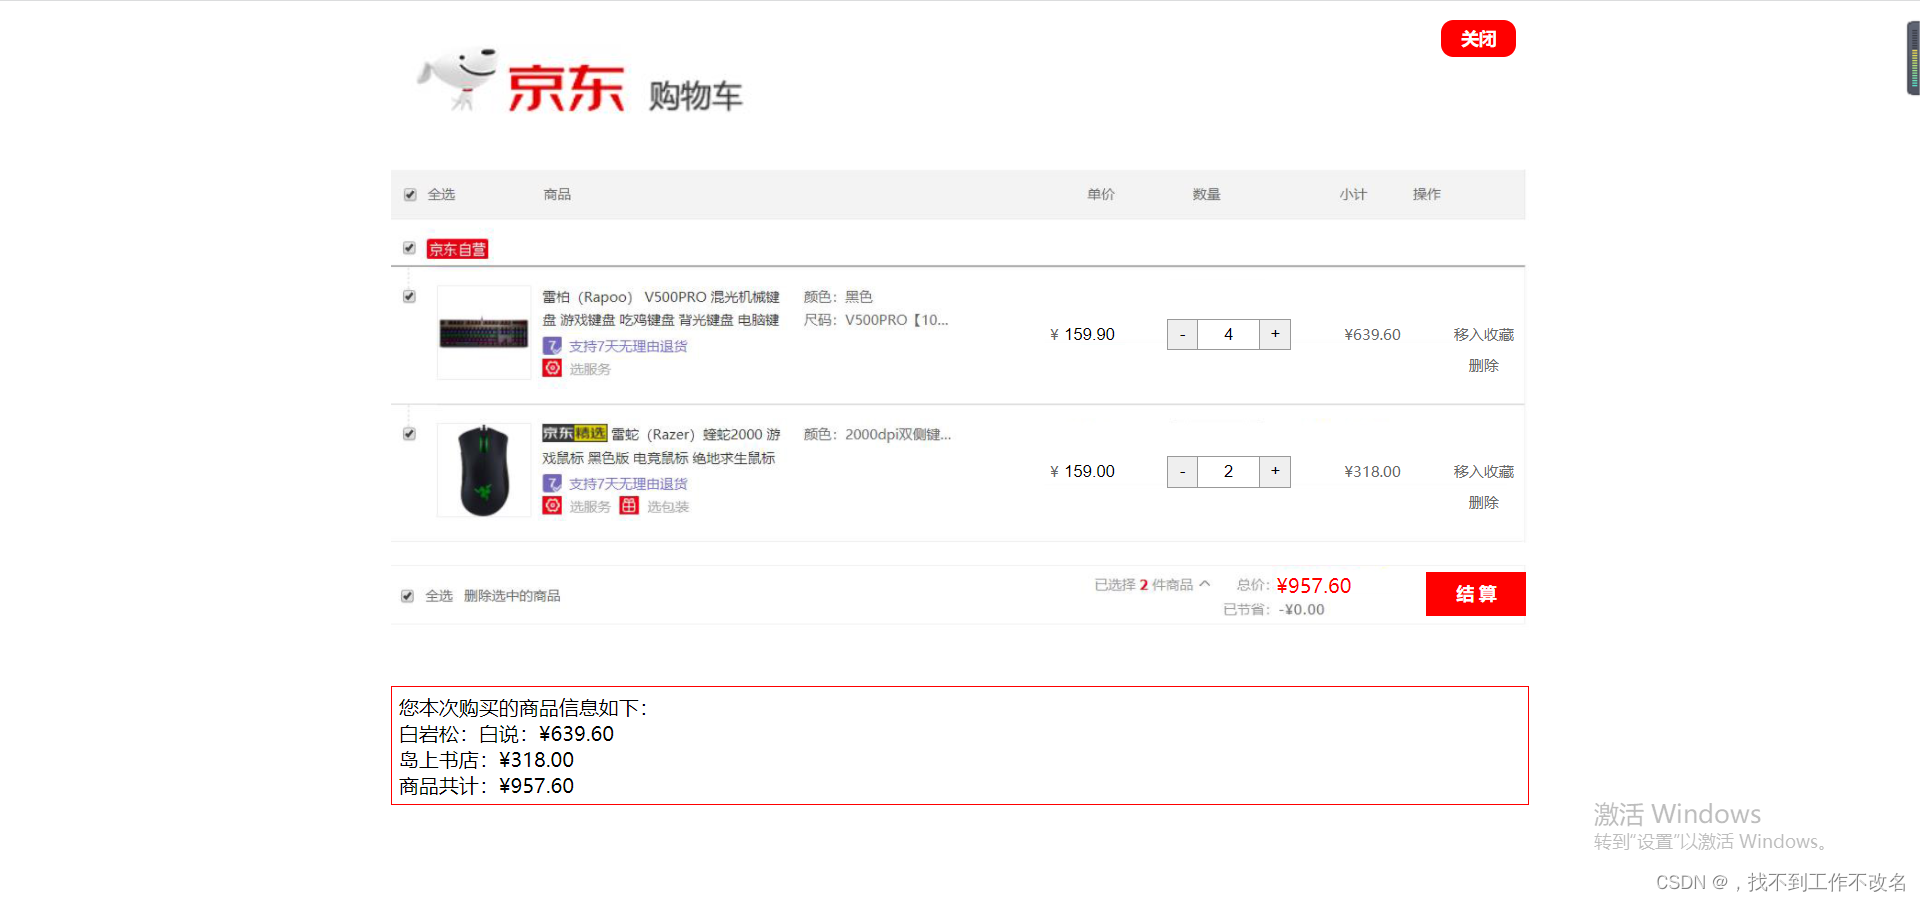
Task: Increase Rapoo keyboard quantity with plus
Action: tap(1275, 334)
